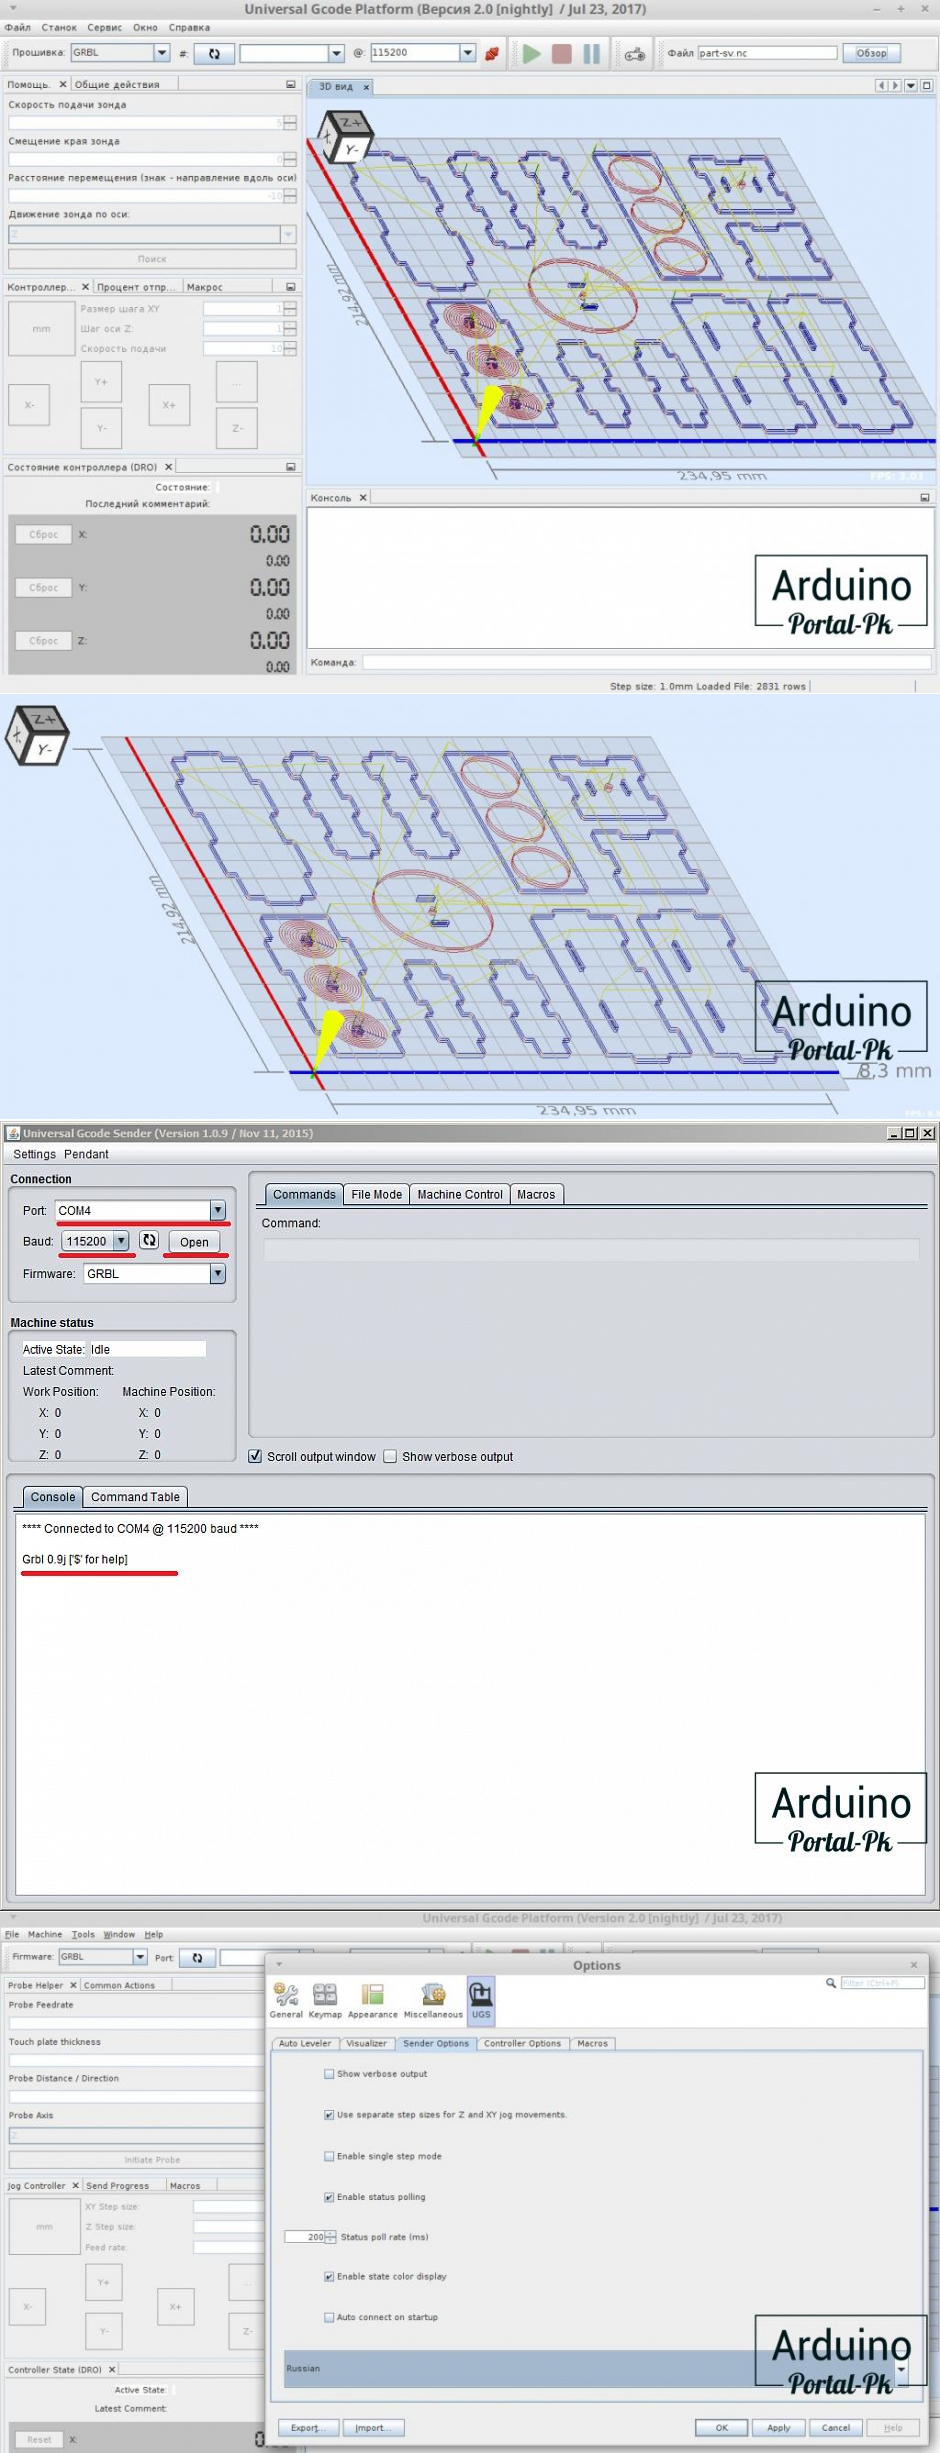Click the Обзор browse button

[x=871, y=53]
